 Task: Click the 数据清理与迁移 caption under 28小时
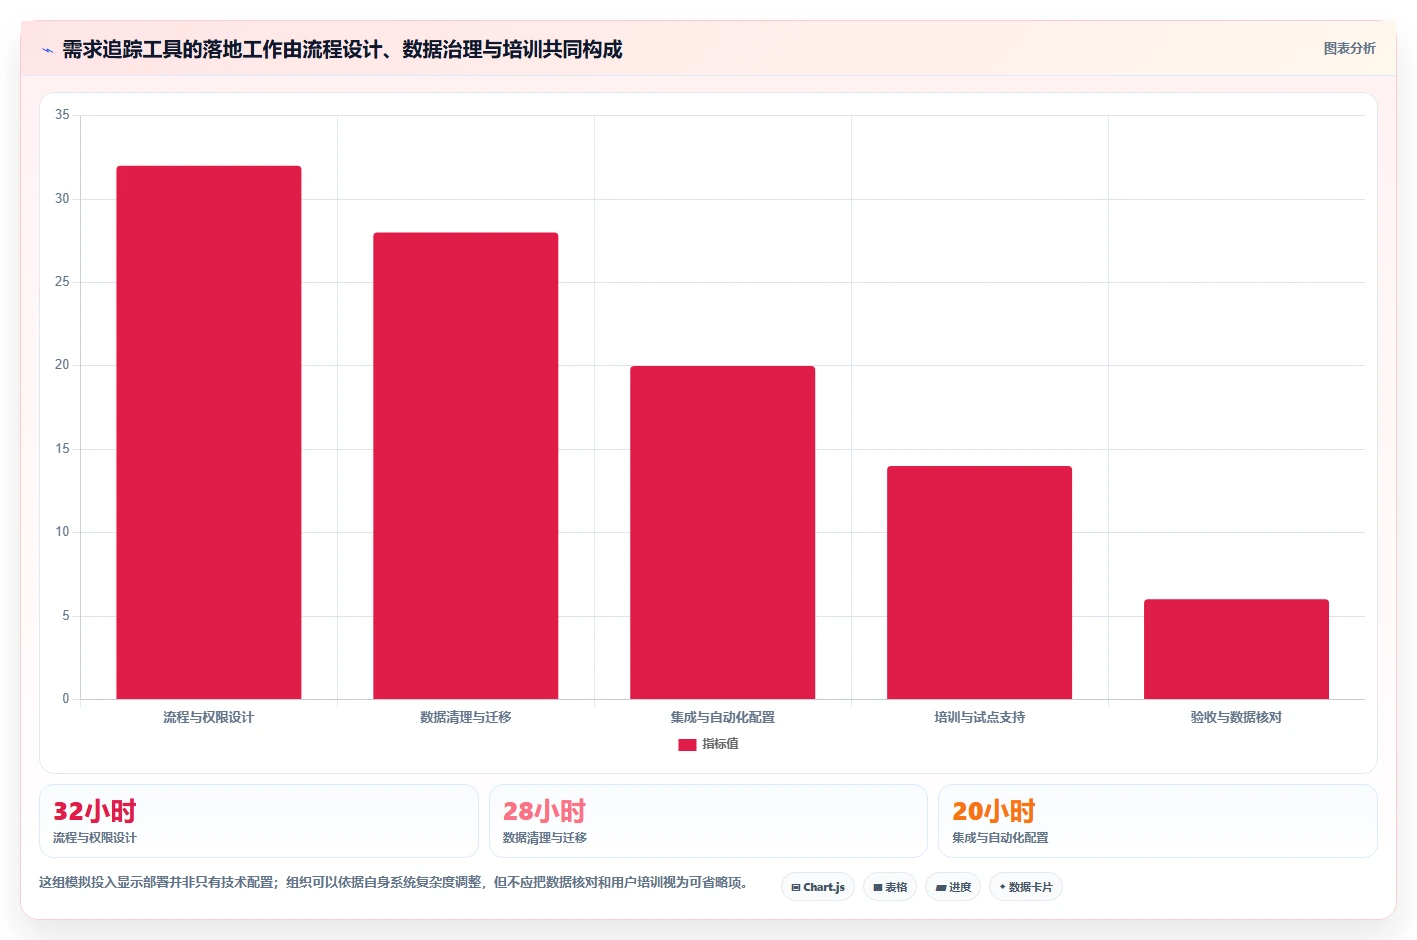tap(545, 838)
